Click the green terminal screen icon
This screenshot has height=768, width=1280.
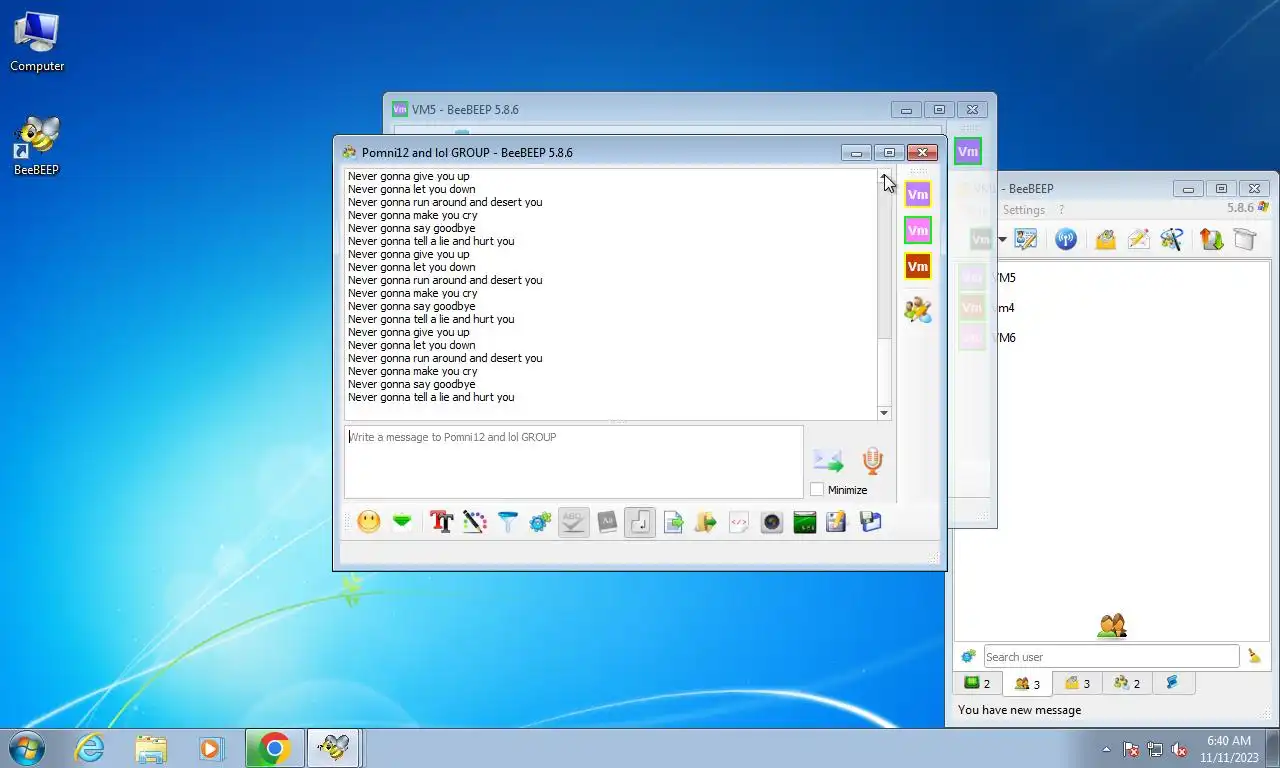(805, 522)
